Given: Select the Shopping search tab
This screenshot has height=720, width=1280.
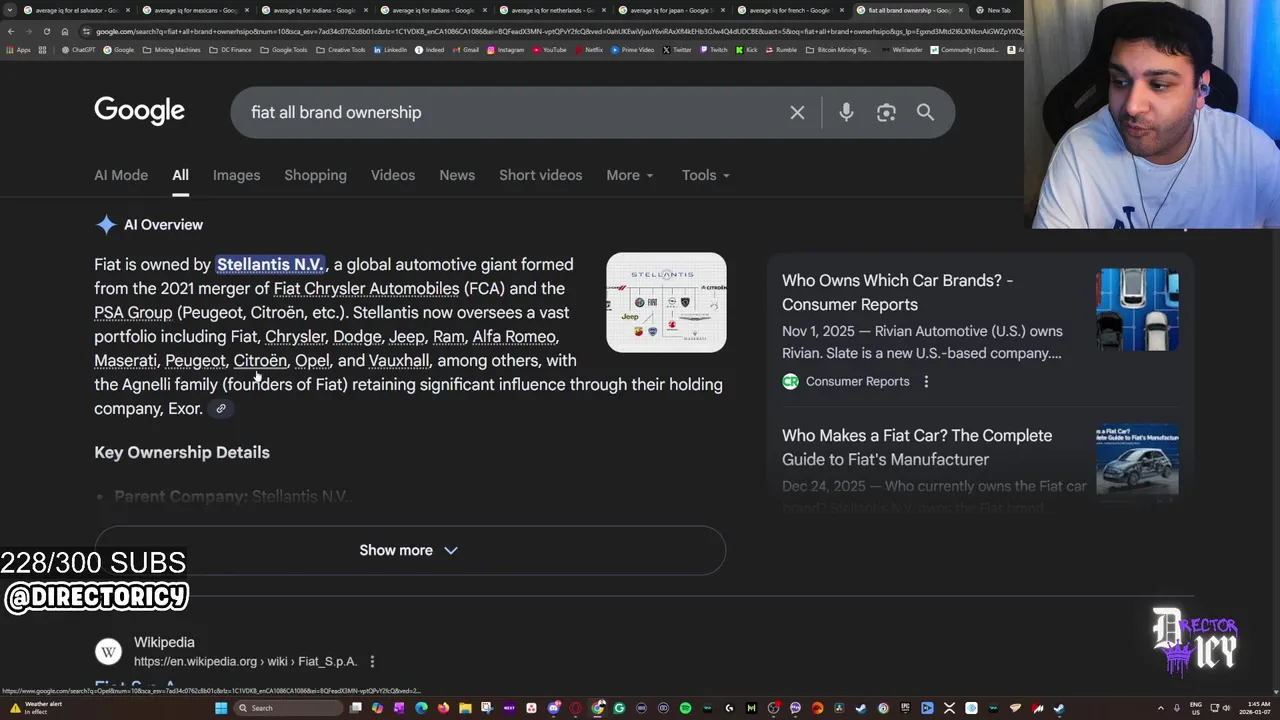Looking at the screenshot, I should 315,175.
